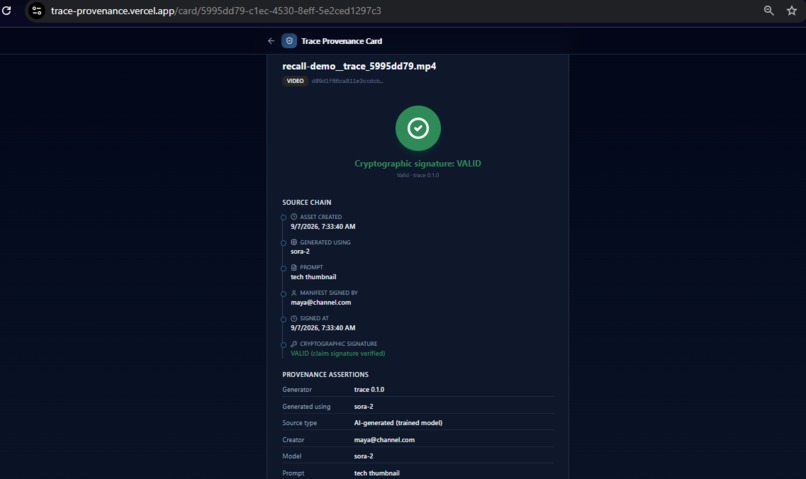The width and height of the screenshot is (806, 479).
Task: Click sora-2 under Generated Using
Action: 300,251
